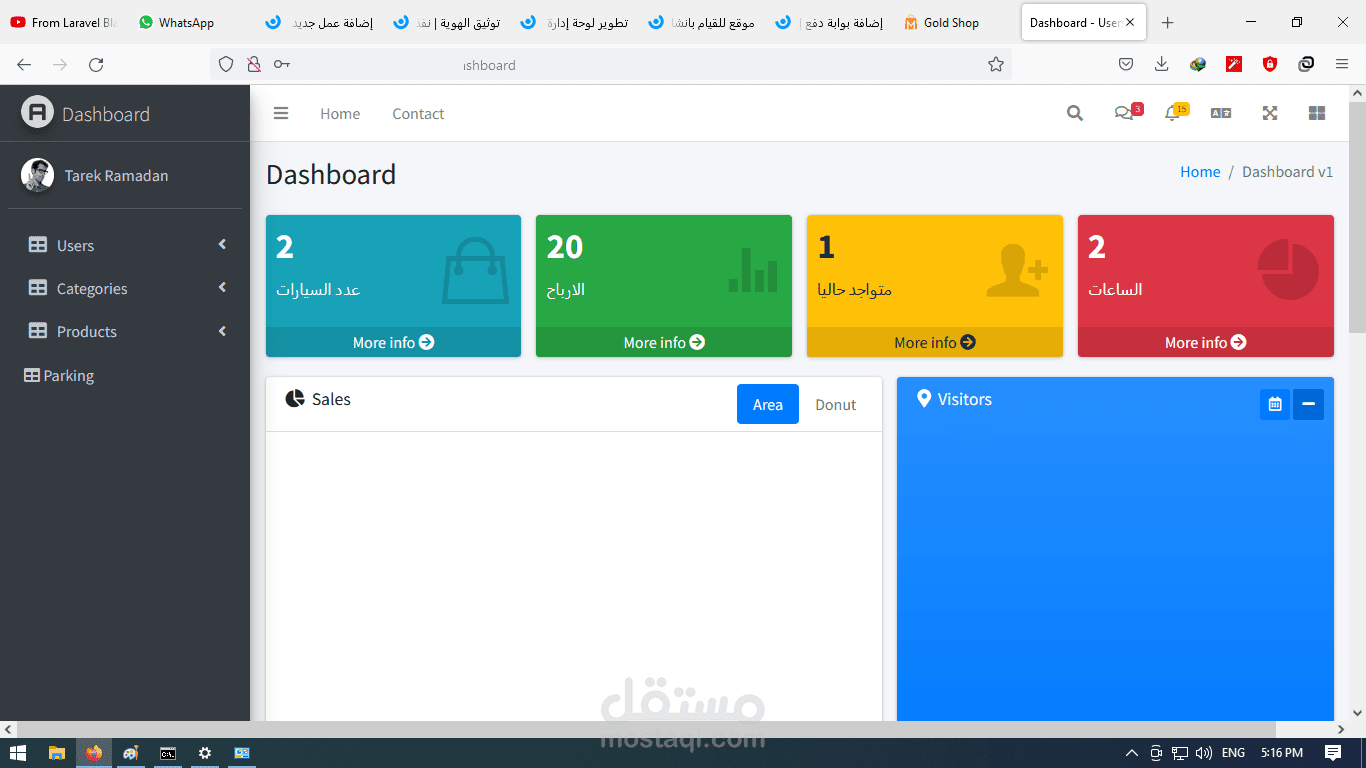The height and width of the screenshot is (768, 1366).
Task: Open the Visitors card calendar icon button
Action: [1275, 404]
